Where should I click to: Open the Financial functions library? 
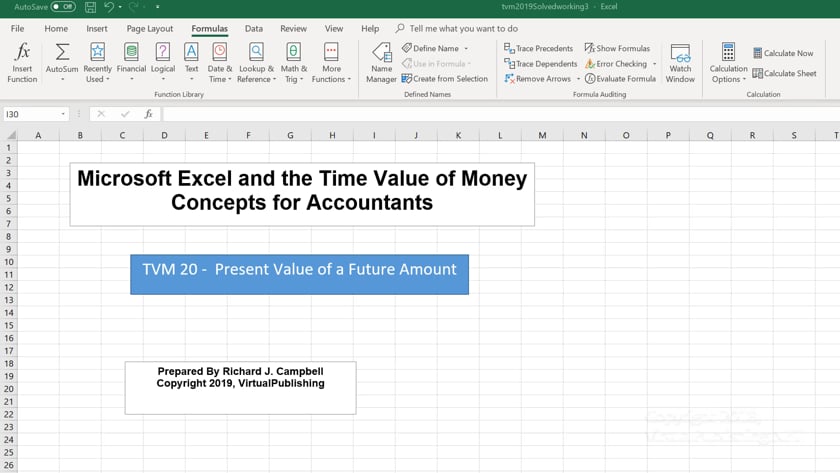131,63
